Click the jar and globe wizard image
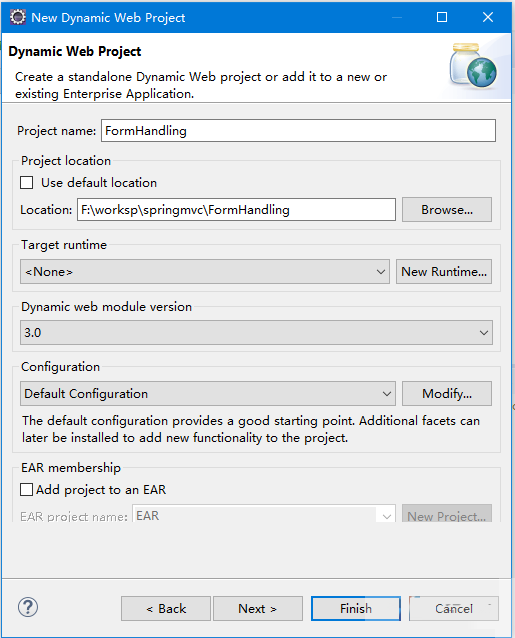The image size is (515, 638). pyautogui.click(x=473, y=66)
